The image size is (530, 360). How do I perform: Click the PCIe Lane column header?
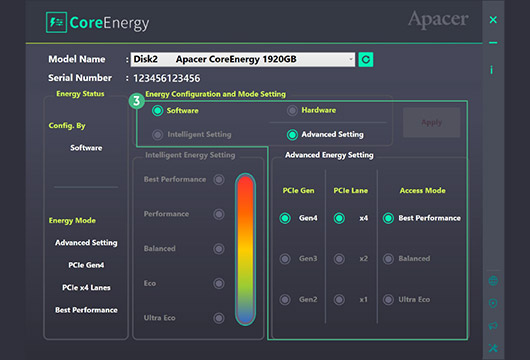pyautogui.click(x=351, y=191)
